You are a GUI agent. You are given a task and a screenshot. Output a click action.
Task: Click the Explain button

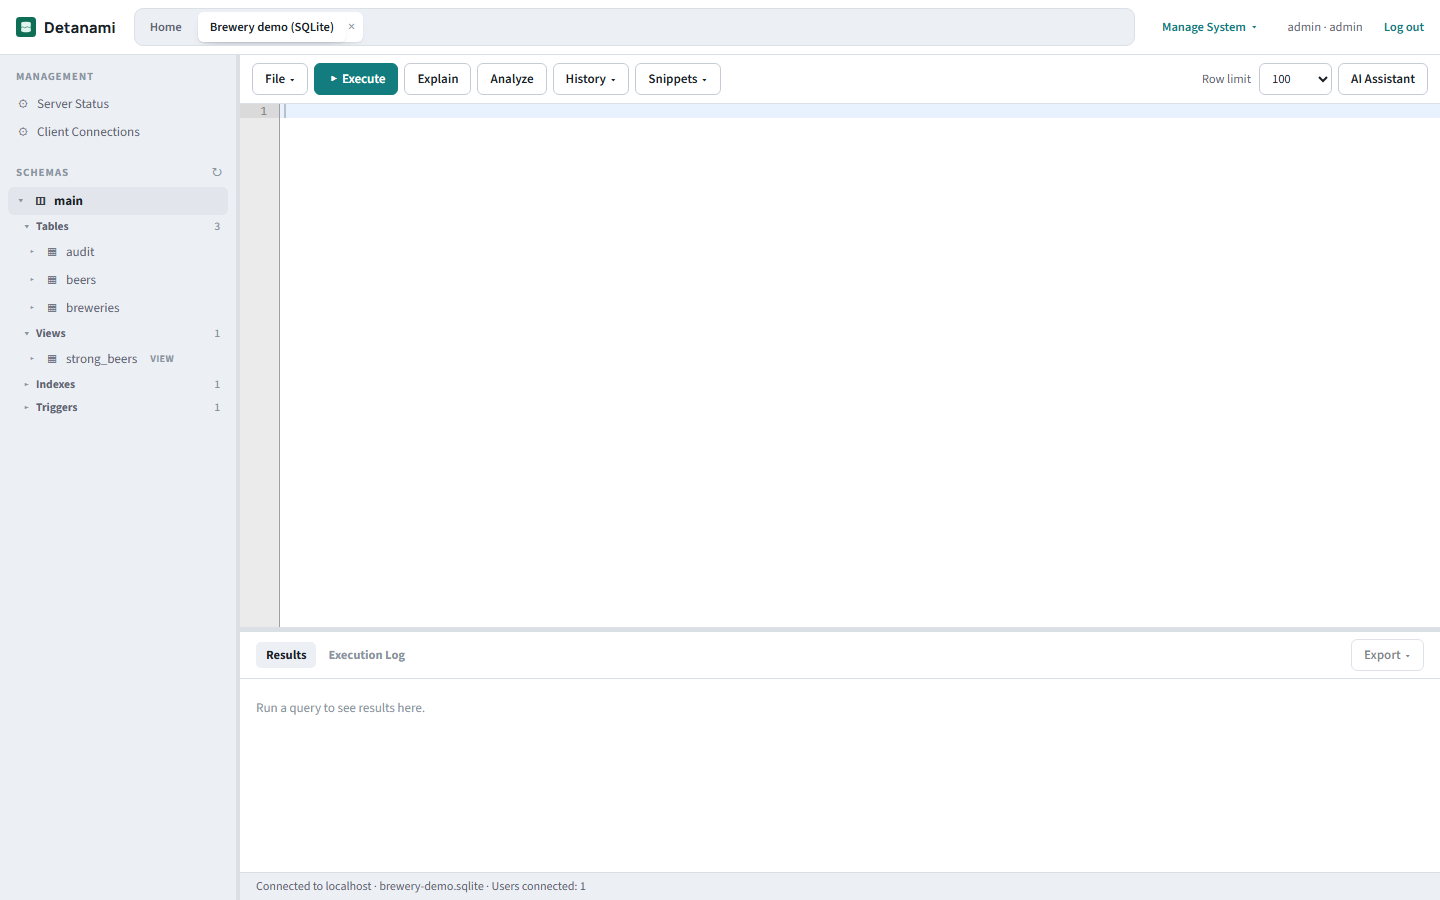438,79
